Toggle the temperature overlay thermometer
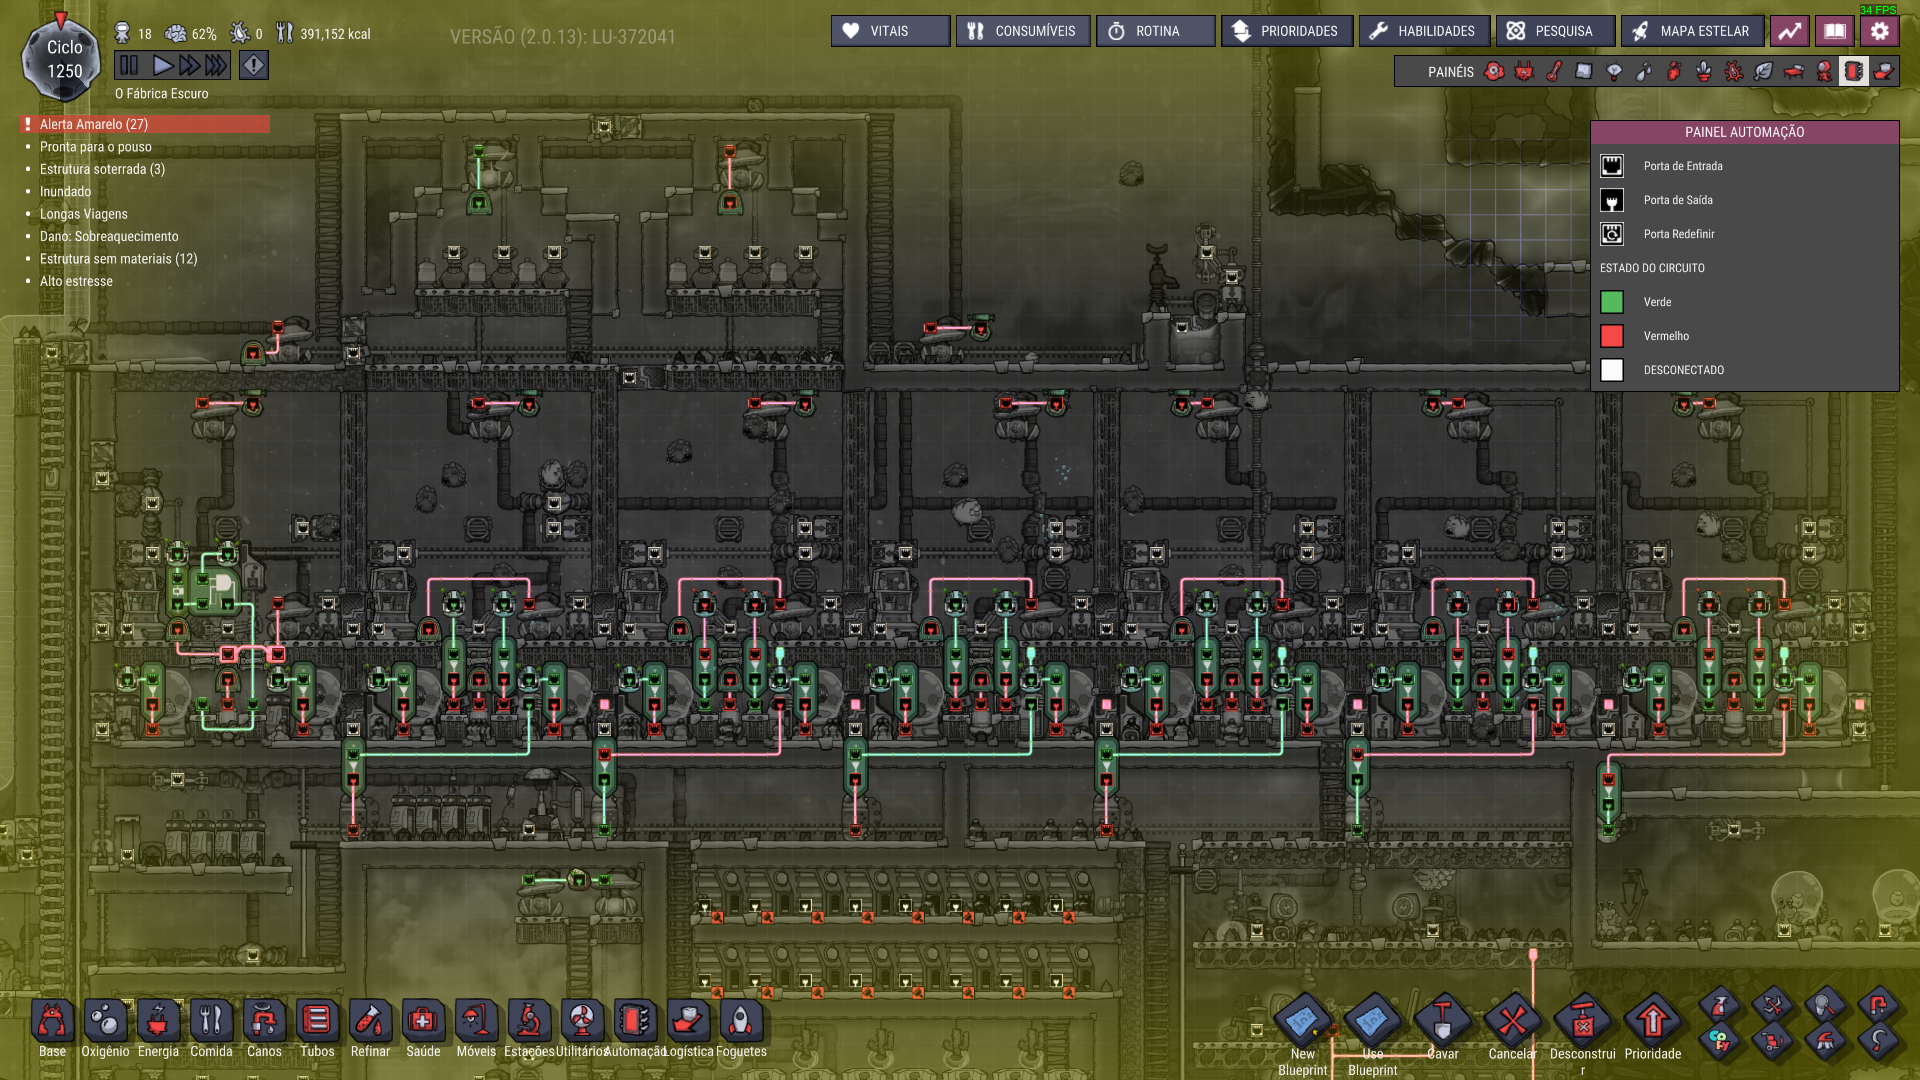The height and width of the screenshot is (1080, 1920). pos(1554,72)
